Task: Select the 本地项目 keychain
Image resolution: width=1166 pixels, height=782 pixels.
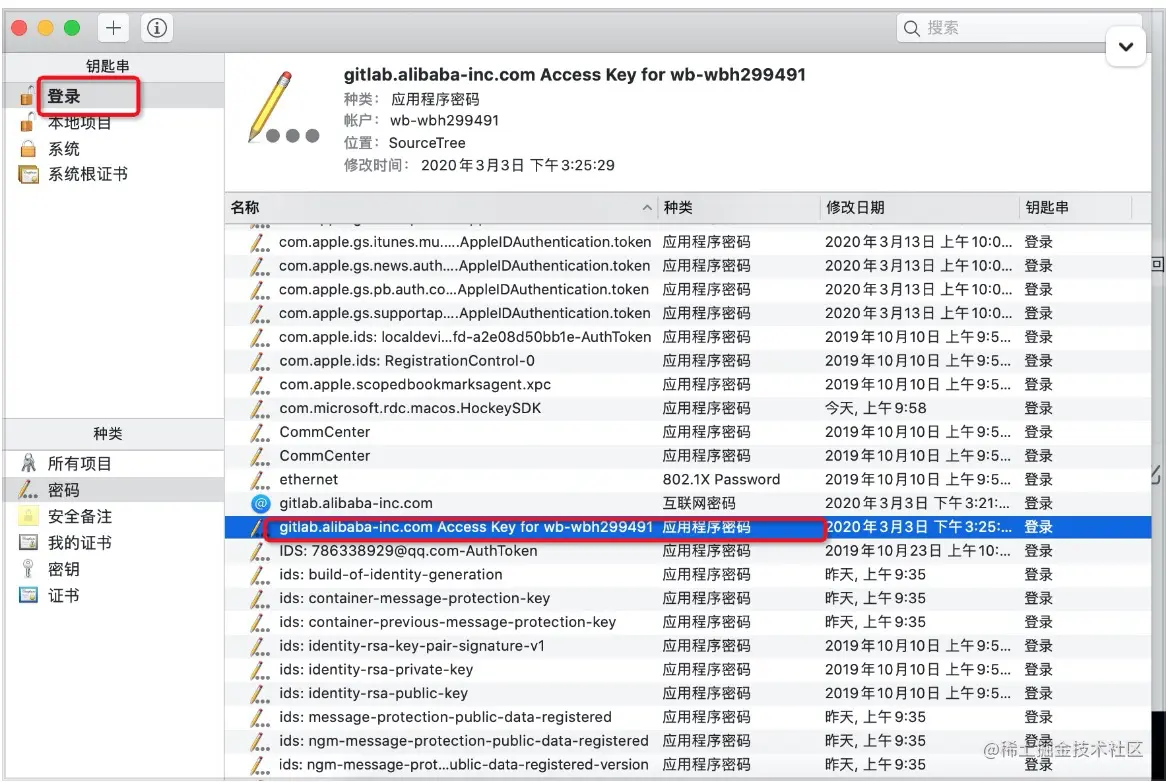Action: tap(114, 123)
